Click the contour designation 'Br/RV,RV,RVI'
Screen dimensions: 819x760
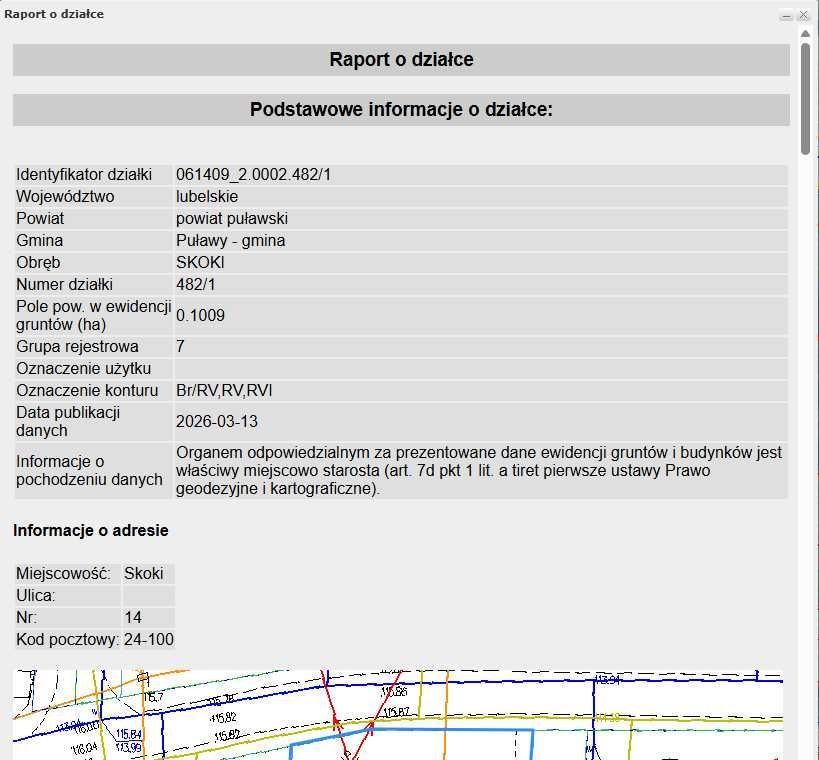pos(224,390)
